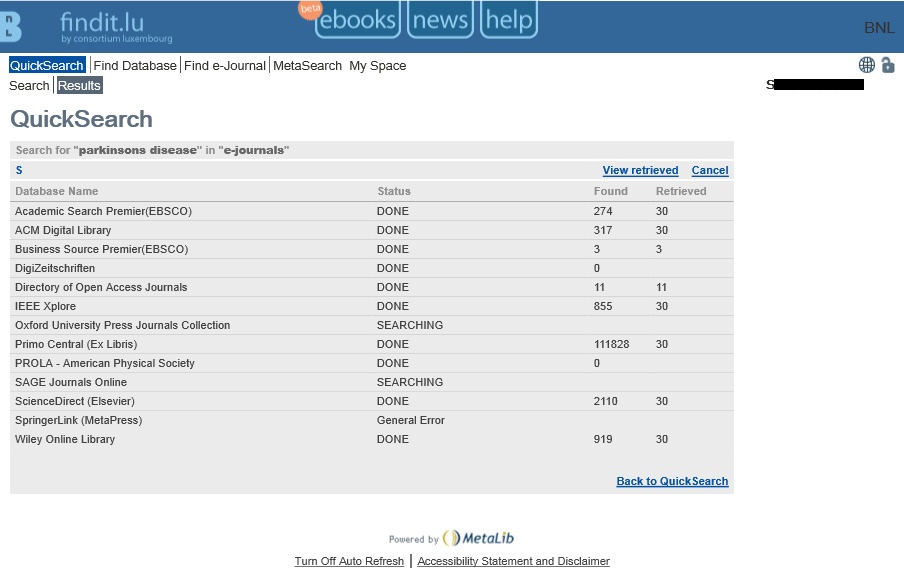Click SAGE Journals Online name

click(71, 382)
